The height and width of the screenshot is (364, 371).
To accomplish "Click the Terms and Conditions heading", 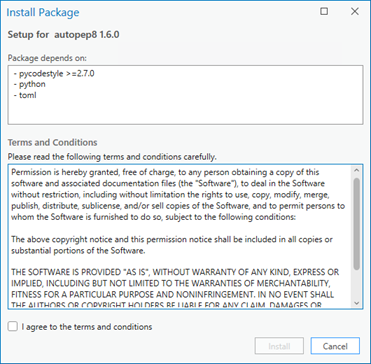I will point(53,143).
